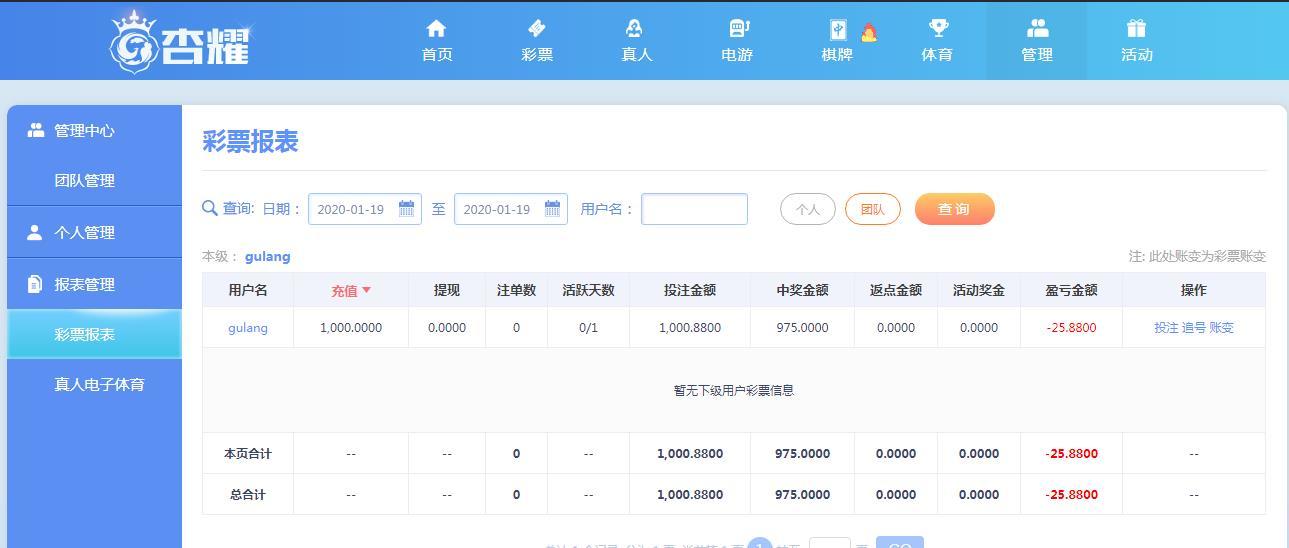The image size is (1289, 548).
Task: Click the chess cards icon 棋牌
Action: (x=837, y=30)
